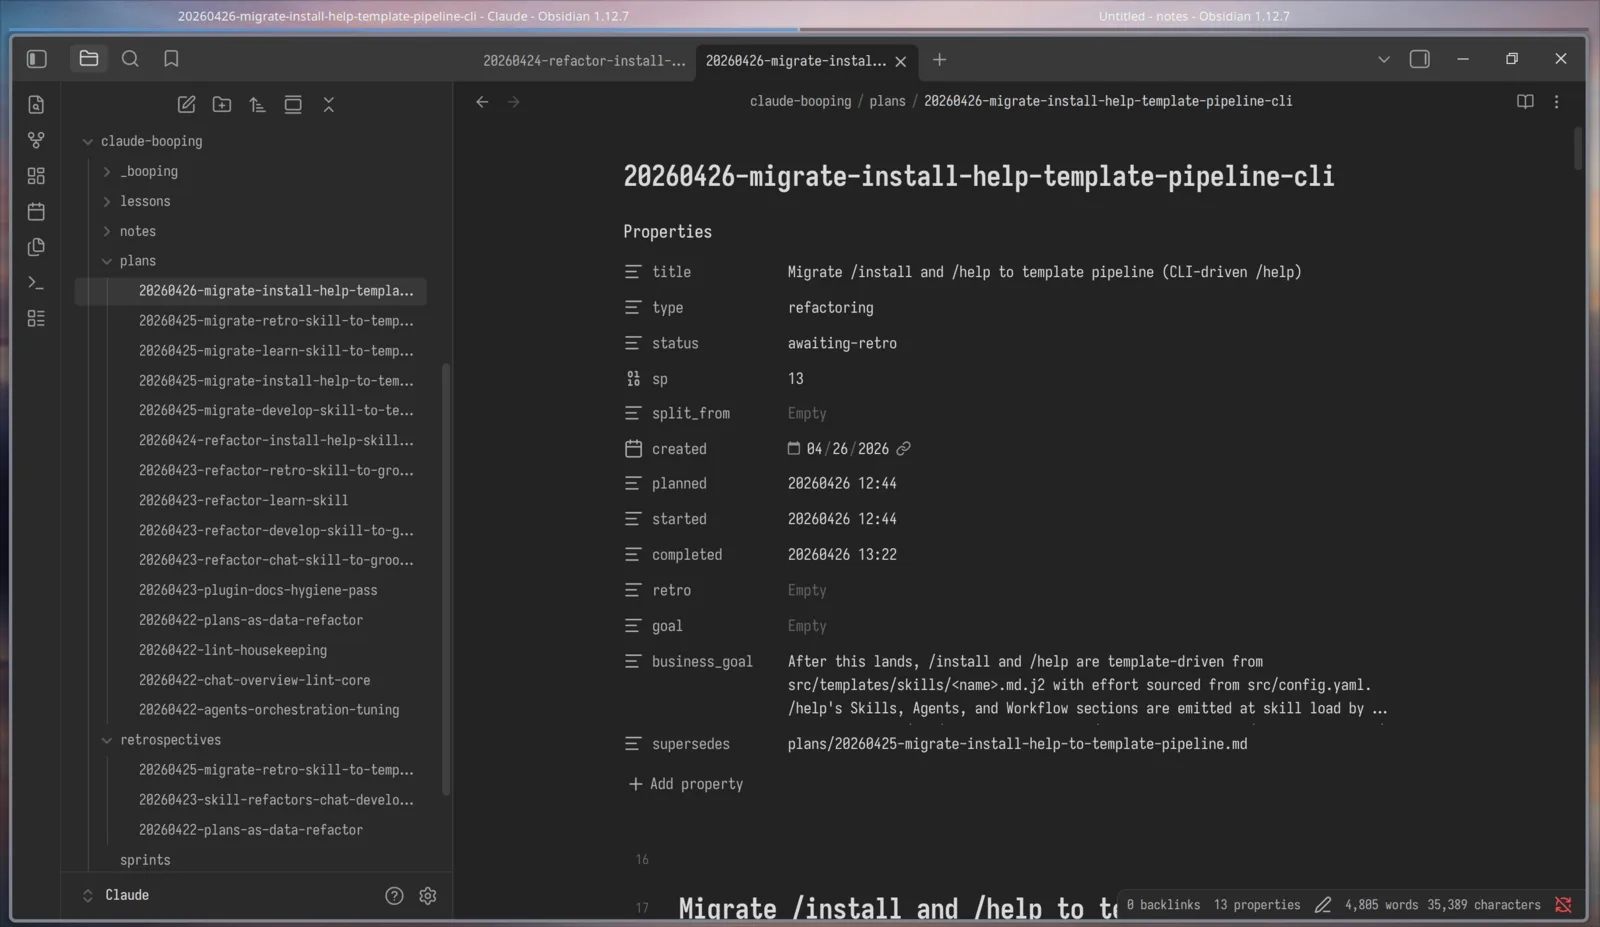This screenshot has width=1600, height=927.
Task: Select the 20260426-migrate-instal tab
Action: [x=795, y=61]
